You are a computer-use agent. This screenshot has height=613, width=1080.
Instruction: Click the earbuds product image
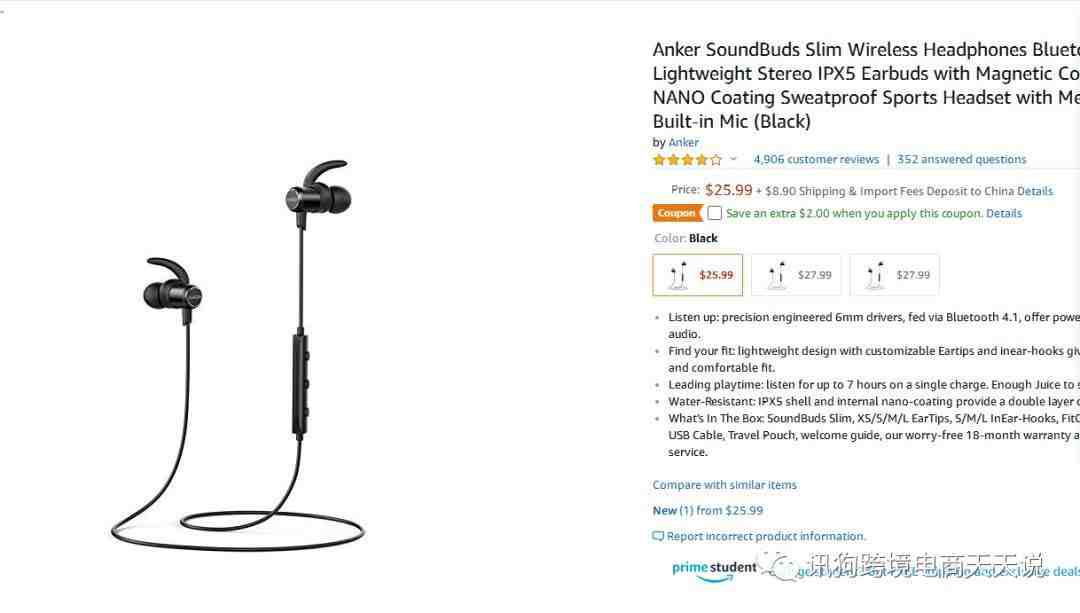[x=238, y=355]
